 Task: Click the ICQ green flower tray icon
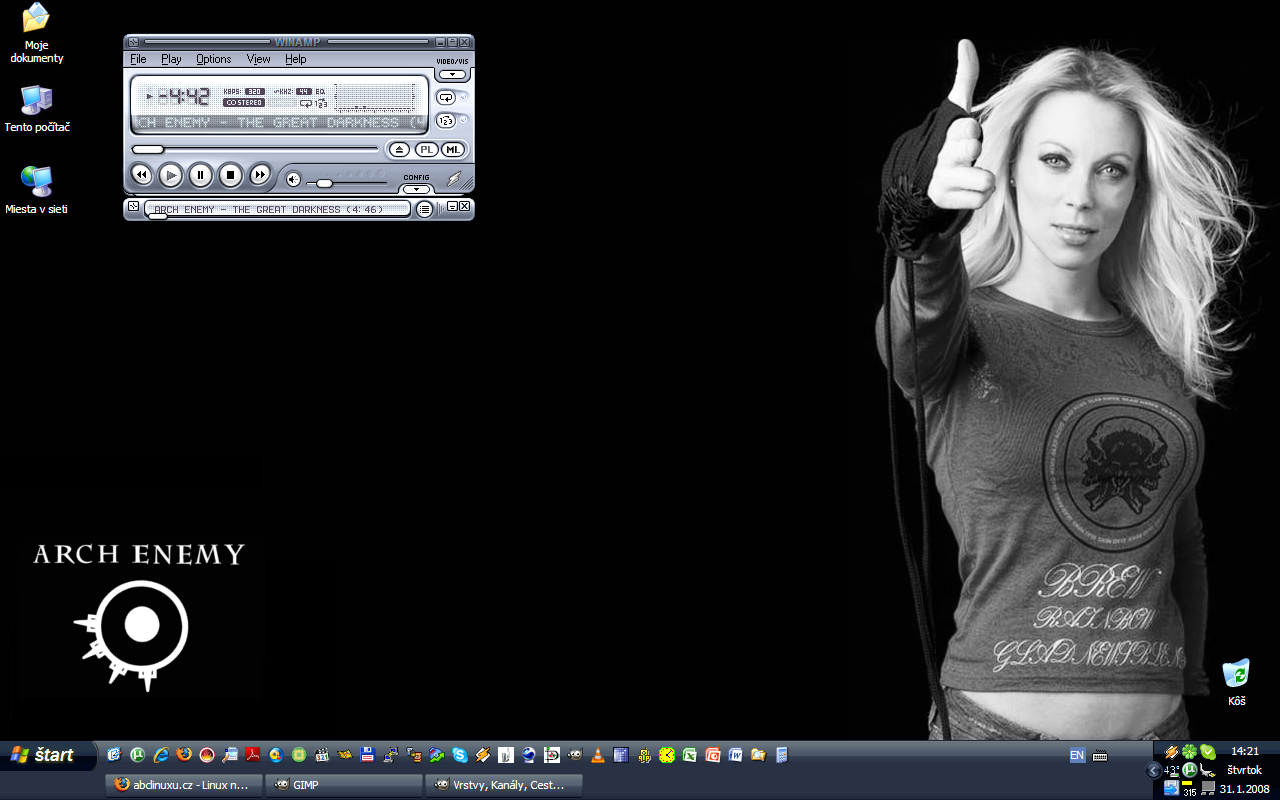point(1189,752)
